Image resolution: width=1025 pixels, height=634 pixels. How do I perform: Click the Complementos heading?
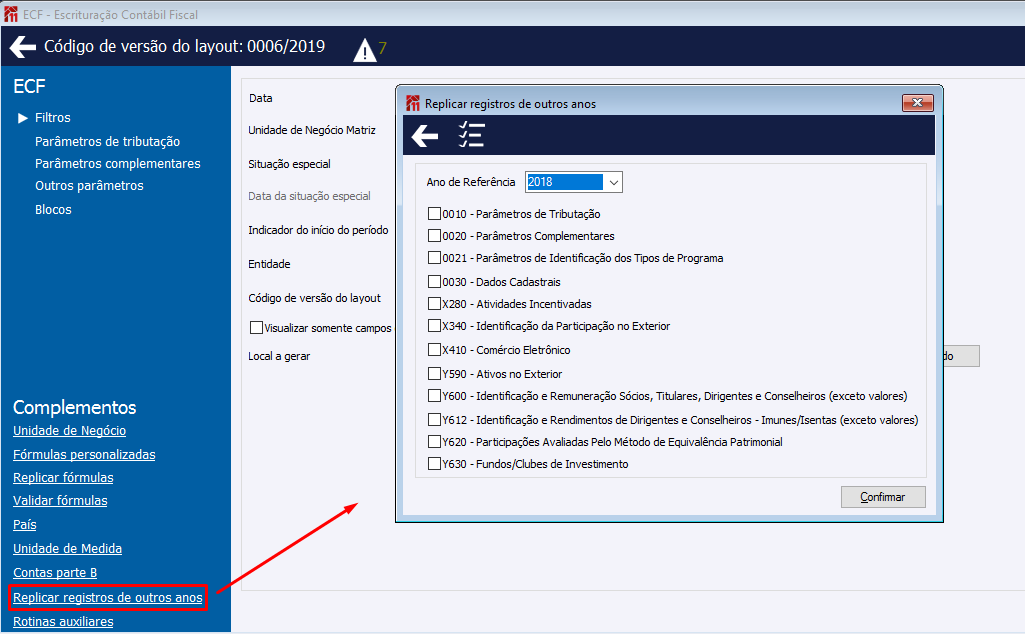pos(75,408)
